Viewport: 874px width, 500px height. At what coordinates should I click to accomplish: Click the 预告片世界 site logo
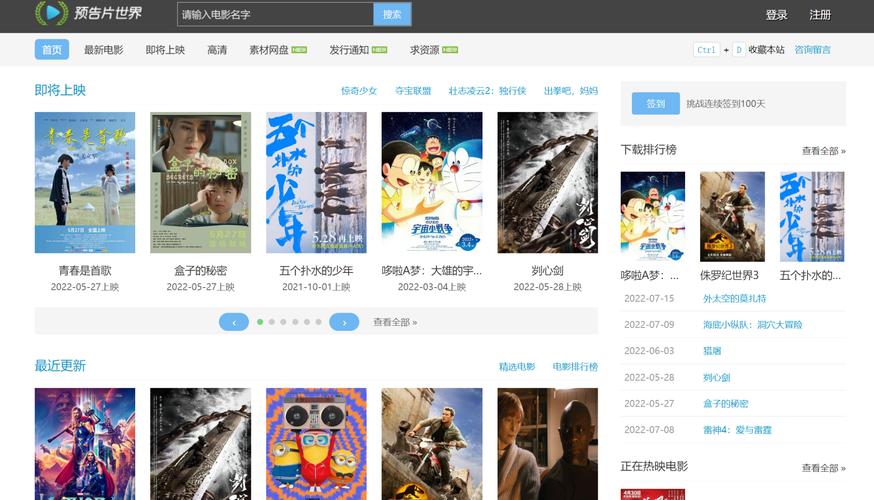[x=89, y=13]
